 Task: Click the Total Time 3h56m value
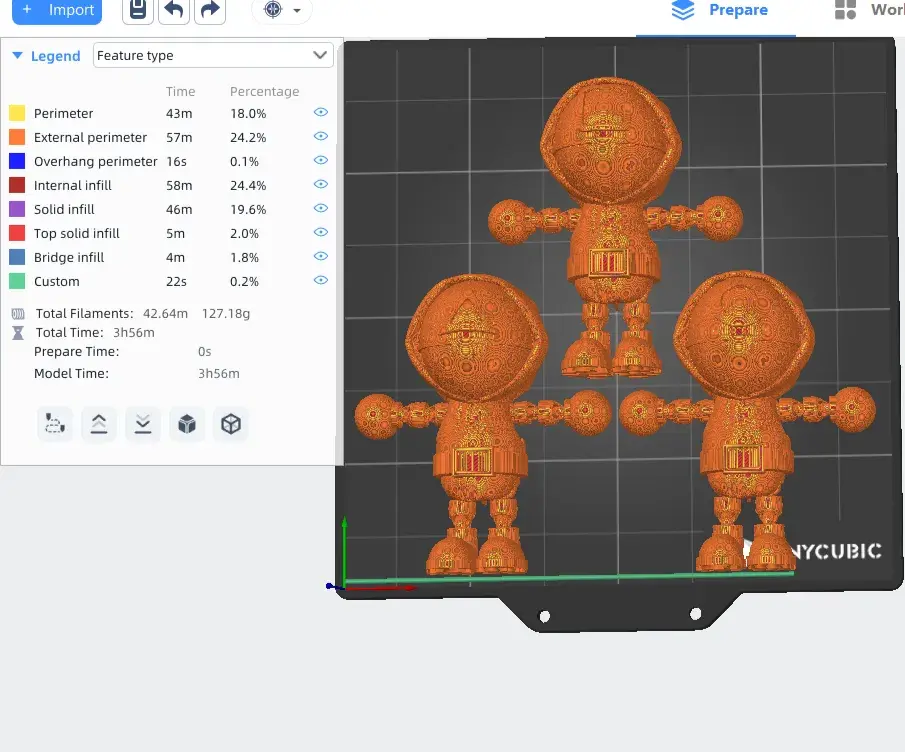134,332
